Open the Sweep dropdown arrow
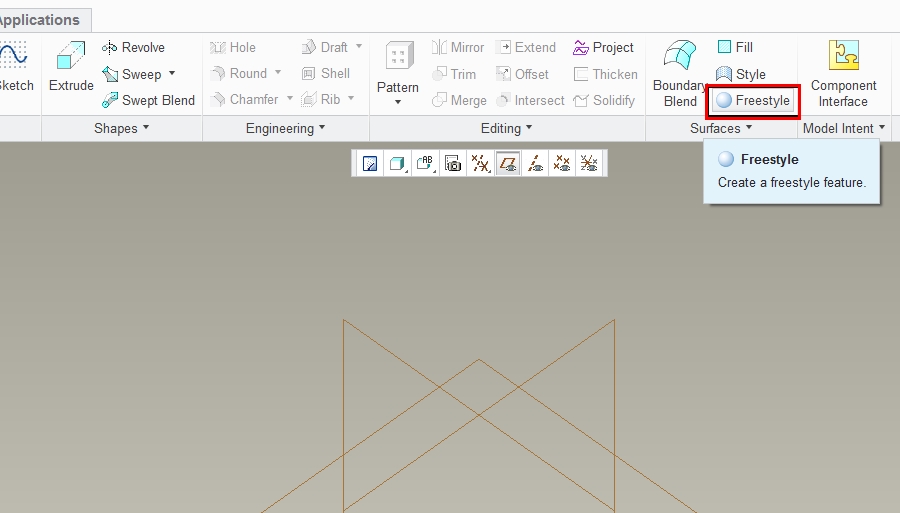This screenshot has width=900, height=513. [x=172, y=73]
